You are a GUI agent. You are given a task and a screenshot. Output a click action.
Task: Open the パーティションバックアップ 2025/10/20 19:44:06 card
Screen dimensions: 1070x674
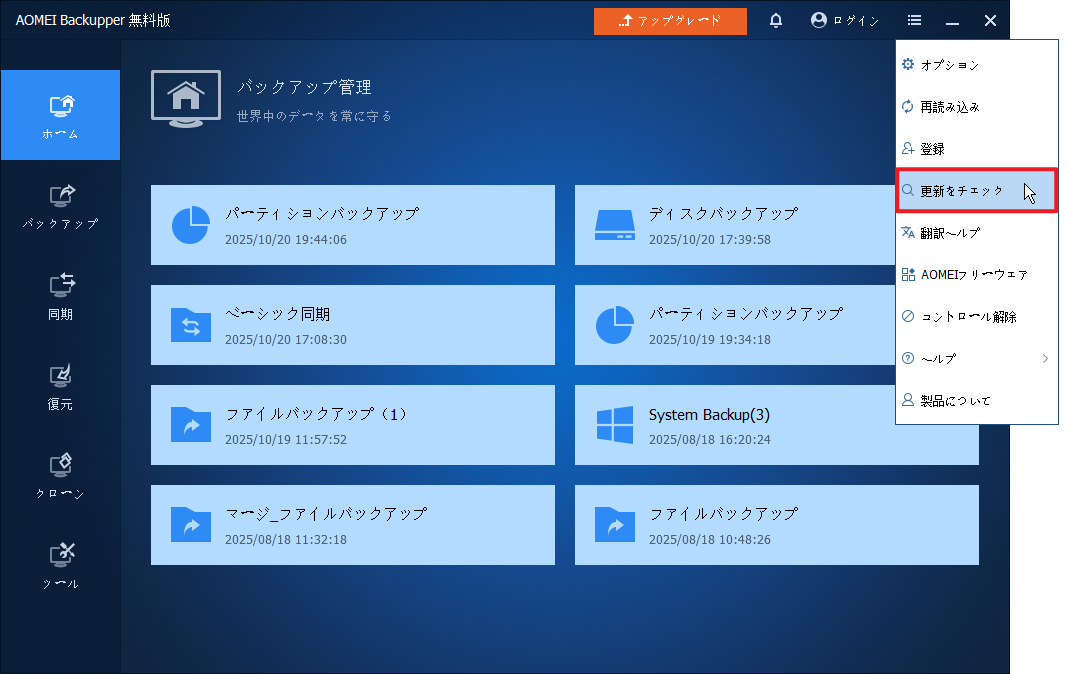point(353,225)
